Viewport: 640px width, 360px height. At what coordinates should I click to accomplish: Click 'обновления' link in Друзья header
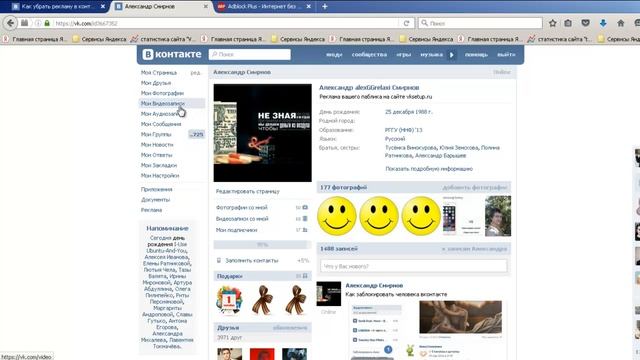pyautogui.click(x=290, y=328)
